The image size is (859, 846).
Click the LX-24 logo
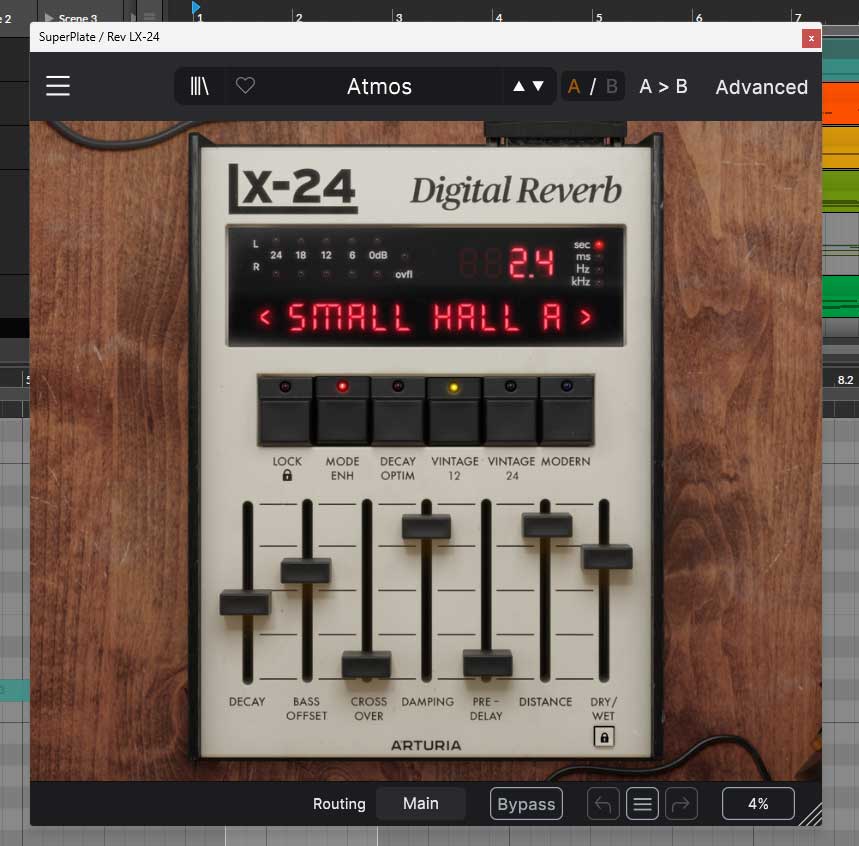point(293,188)
